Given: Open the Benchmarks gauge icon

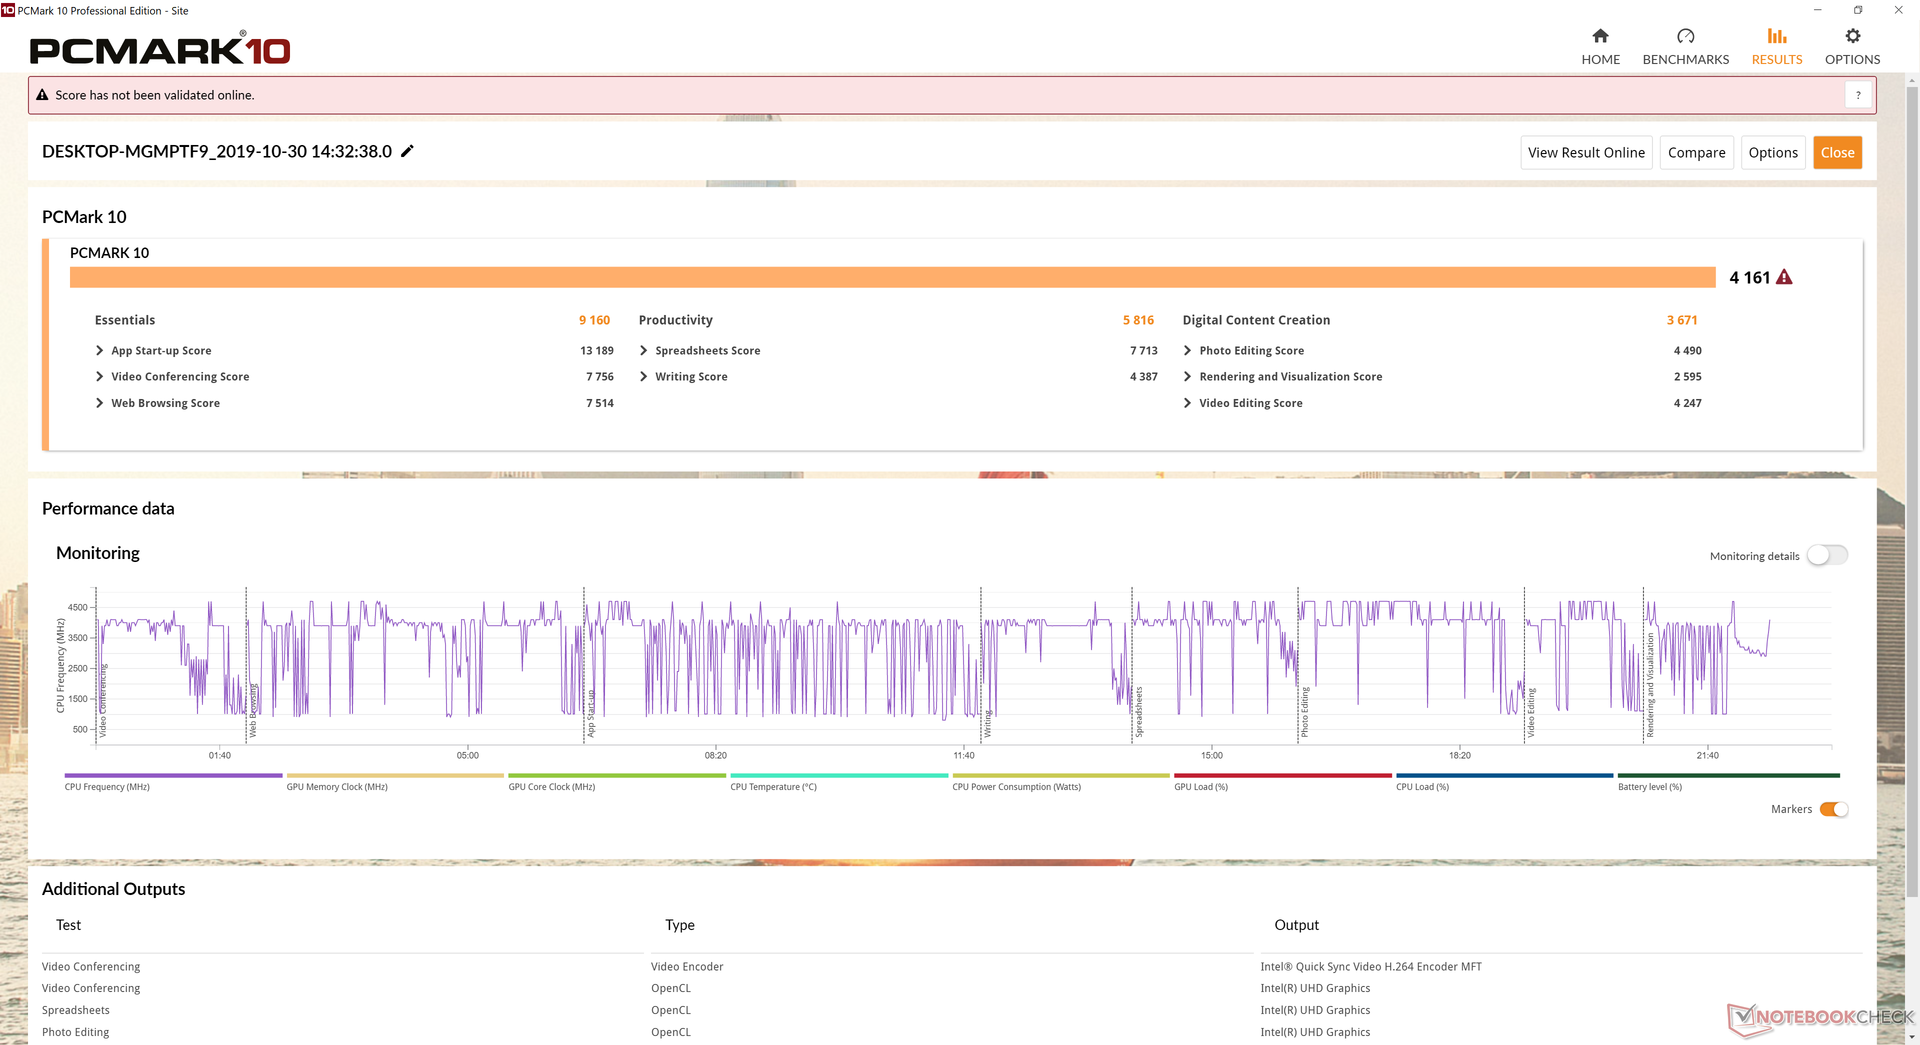Looking at the screenshot, I should (x=1685, y=37).
